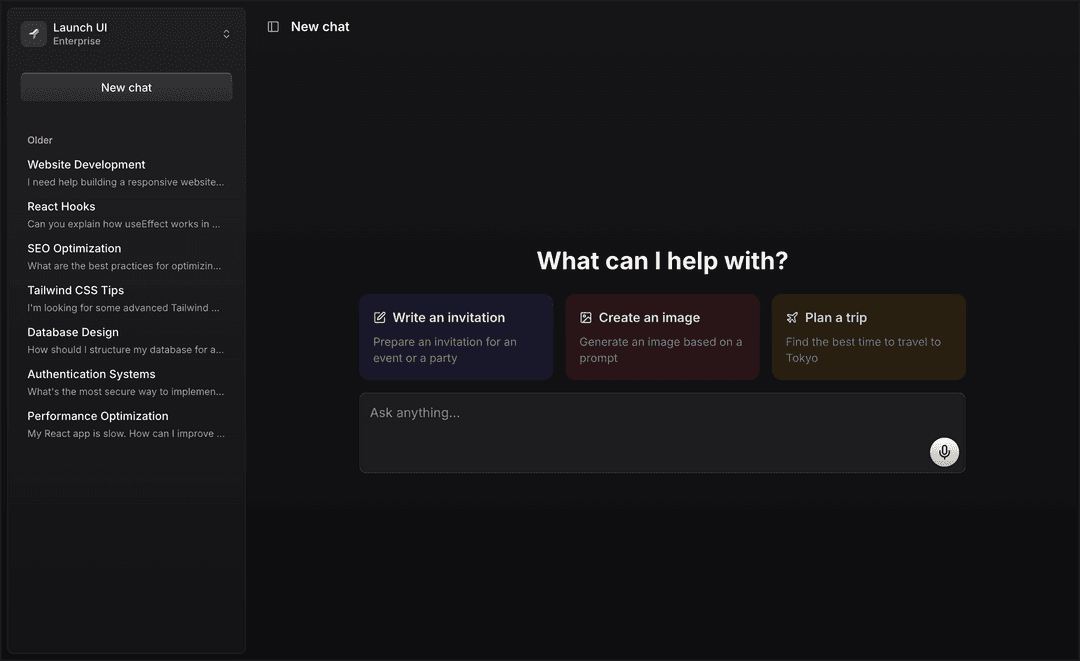
Task: Select the pencil icon on Write an invitation
Action: pyautogui.click(x=380, y=316)
